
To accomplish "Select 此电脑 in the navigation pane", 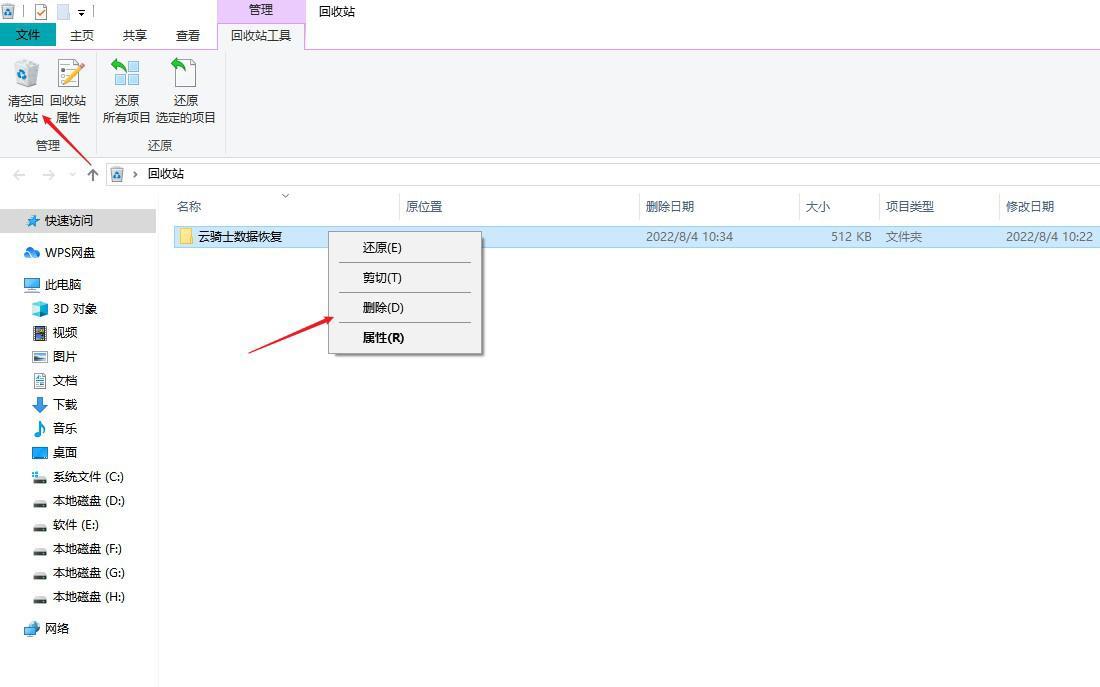I will pos(63,284).
